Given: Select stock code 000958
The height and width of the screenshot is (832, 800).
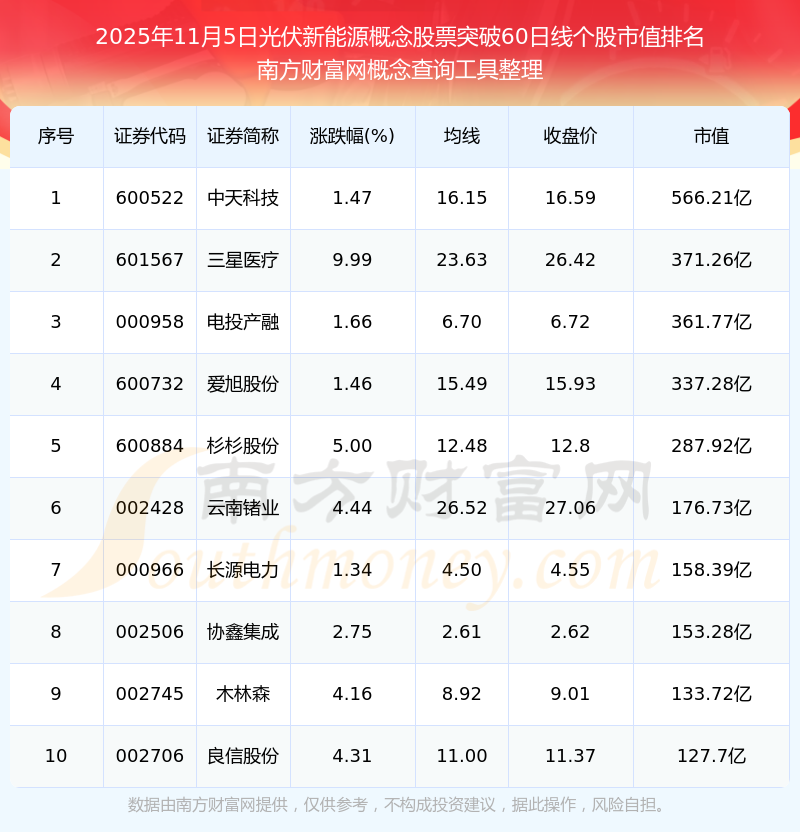Looking at the screenshot, I should [150, 322].
